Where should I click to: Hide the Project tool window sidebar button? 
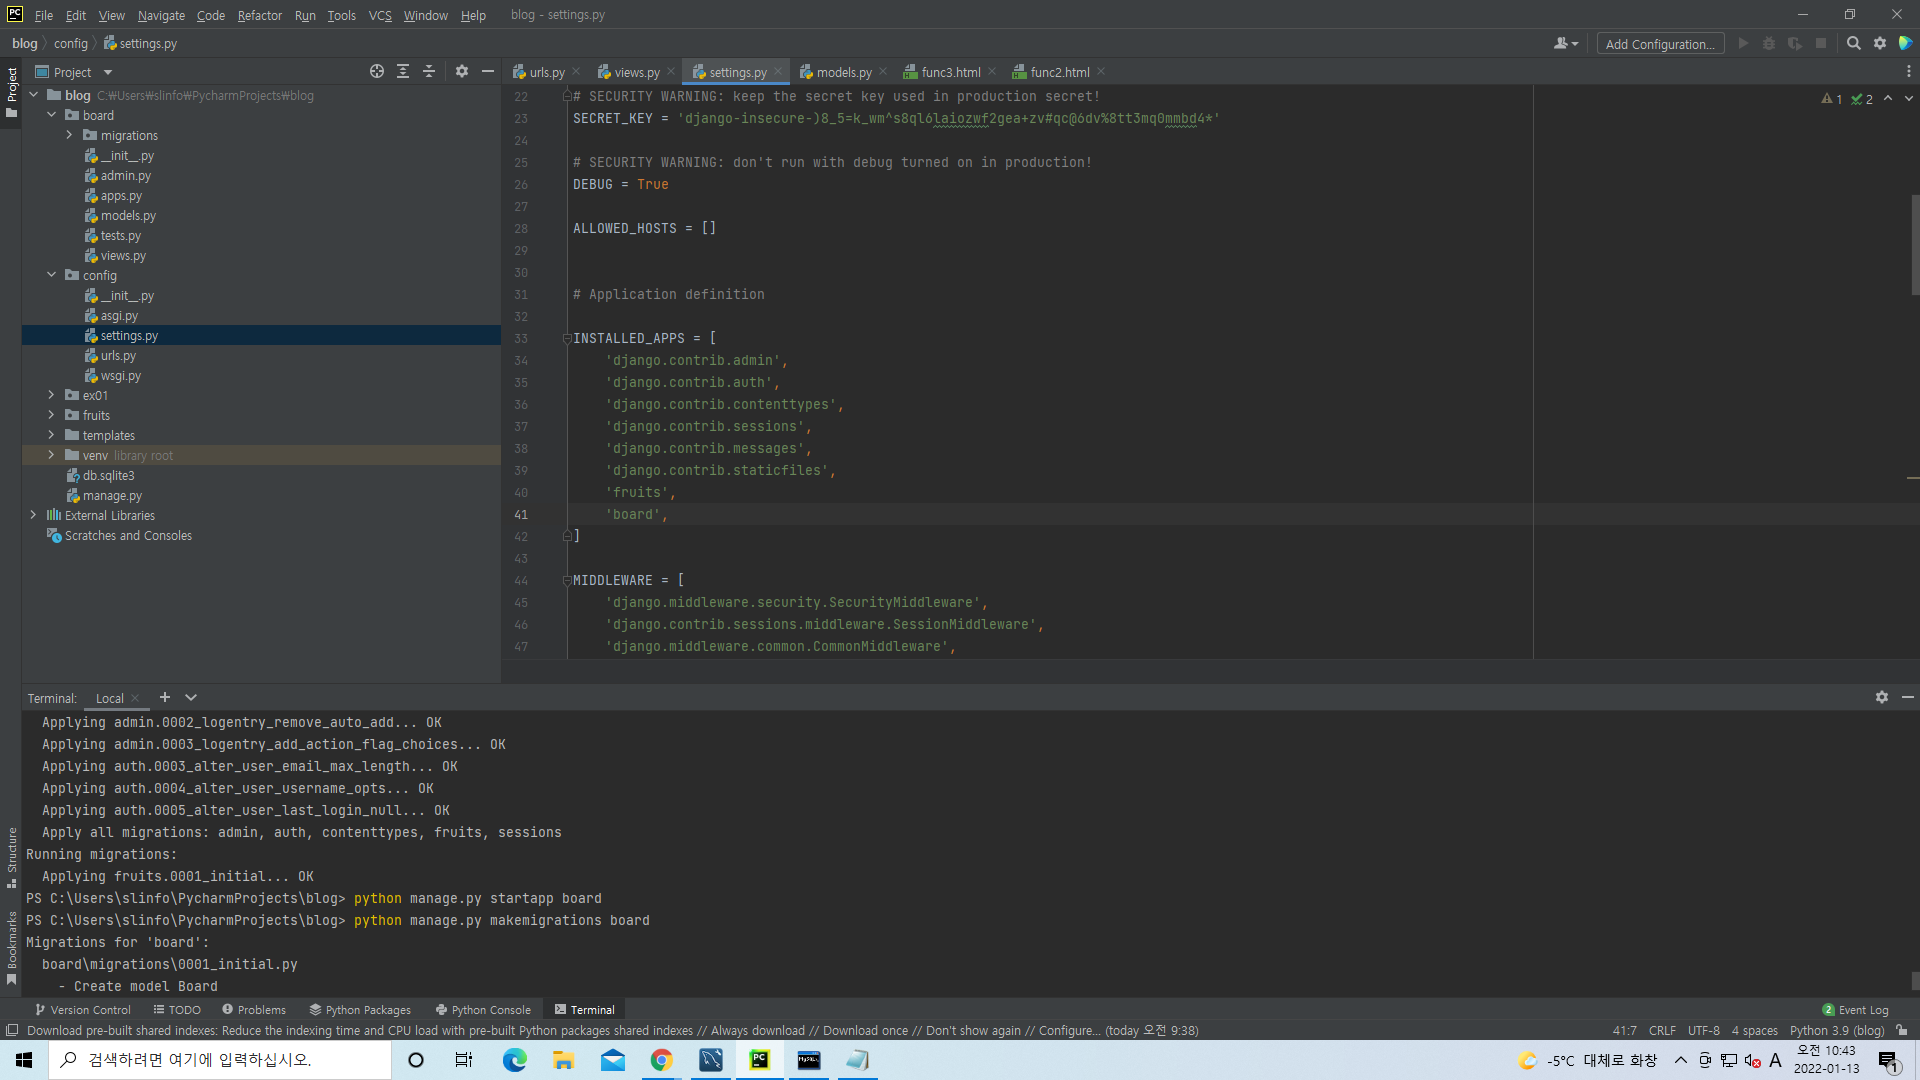pos(11,92)
